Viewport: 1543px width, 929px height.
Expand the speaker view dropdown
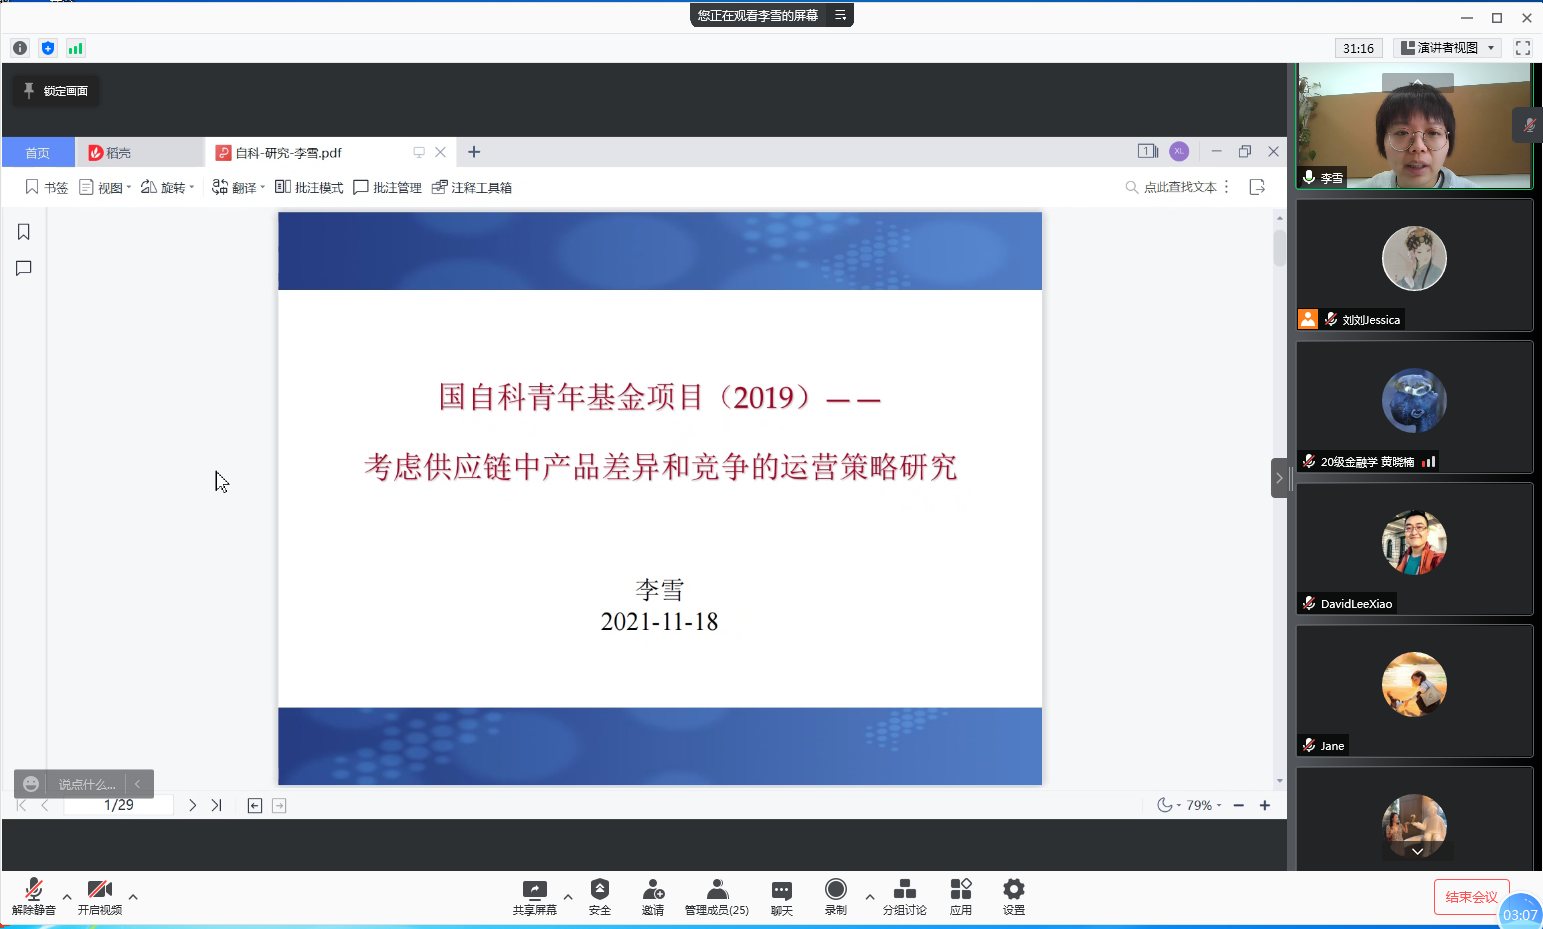[1448, 48]
